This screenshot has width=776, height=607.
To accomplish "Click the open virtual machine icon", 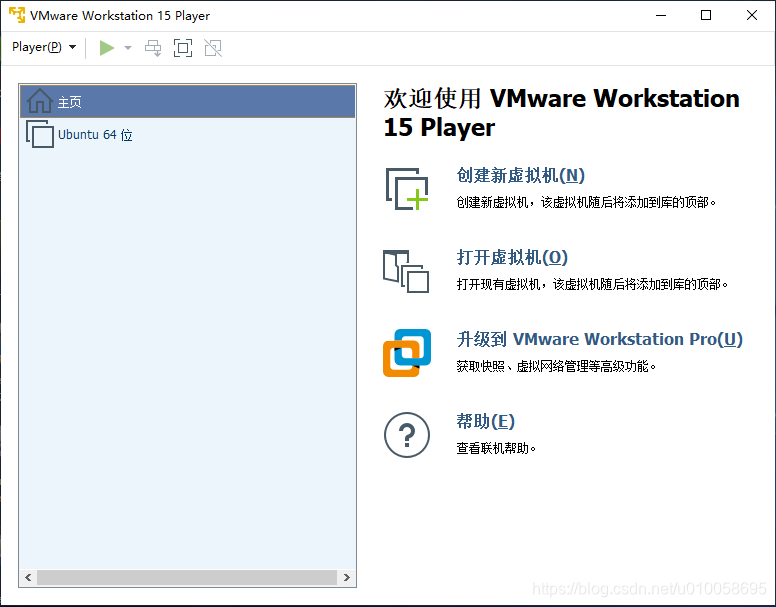I will coord(406,271).
